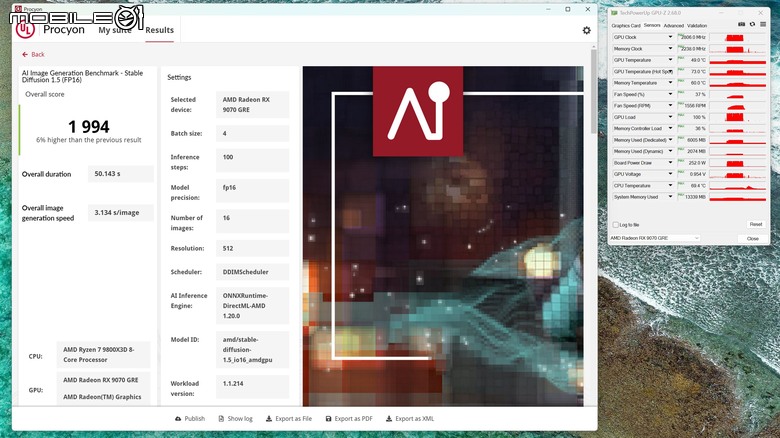Viewport: 780px width, 438px height.
Task: Open GPU-Z Sensors tab
Action: click(x=652, y=25)
